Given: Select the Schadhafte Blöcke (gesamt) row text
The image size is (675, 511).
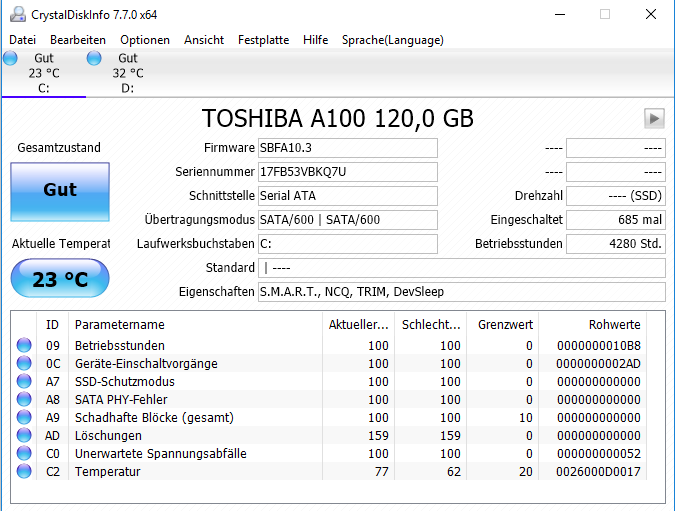Looking at the screenshot, I should pyautogui.click(x=154, y=418).
